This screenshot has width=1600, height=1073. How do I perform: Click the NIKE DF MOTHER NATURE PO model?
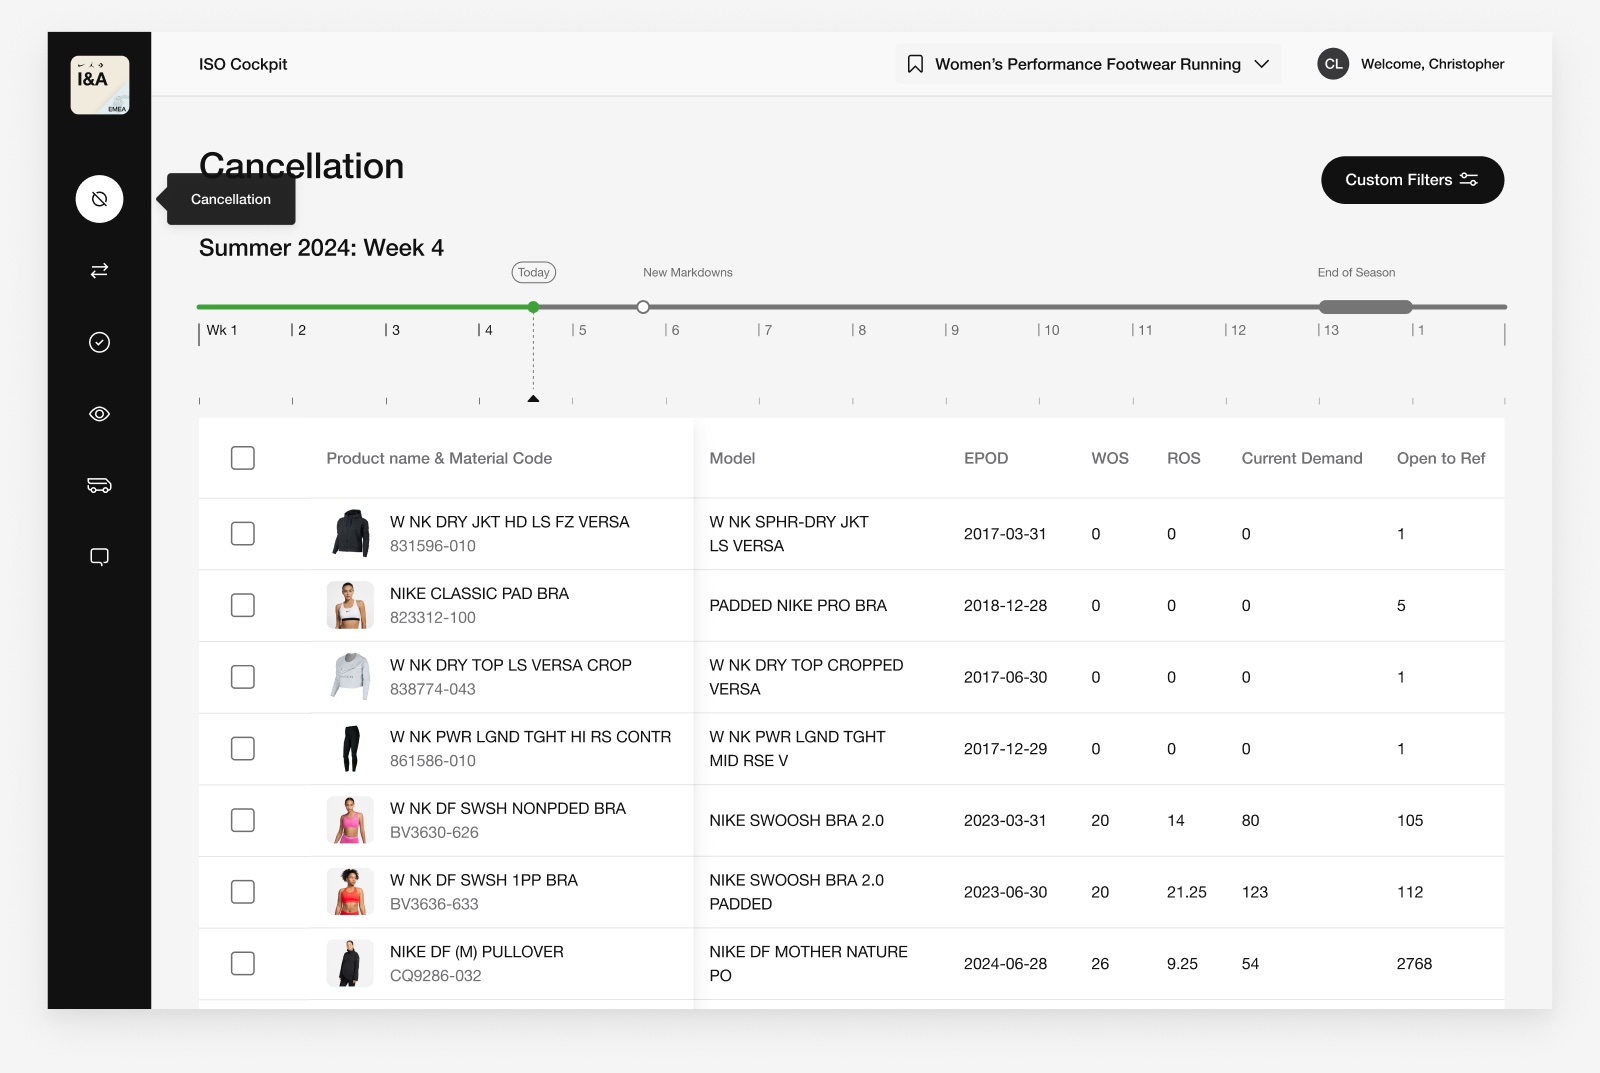[x=808, y=964]
